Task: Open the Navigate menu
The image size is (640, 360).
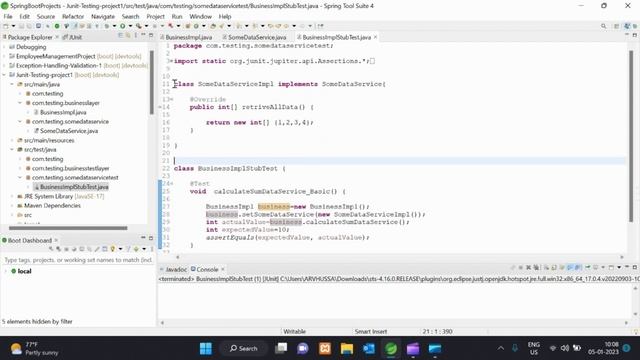Action: pos(103,16)
